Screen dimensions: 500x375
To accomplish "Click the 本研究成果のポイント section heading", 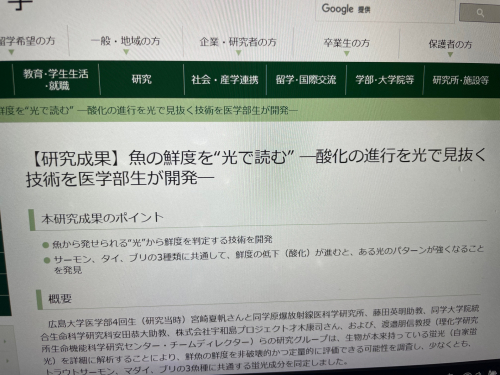I will click(x=102, y=218).
